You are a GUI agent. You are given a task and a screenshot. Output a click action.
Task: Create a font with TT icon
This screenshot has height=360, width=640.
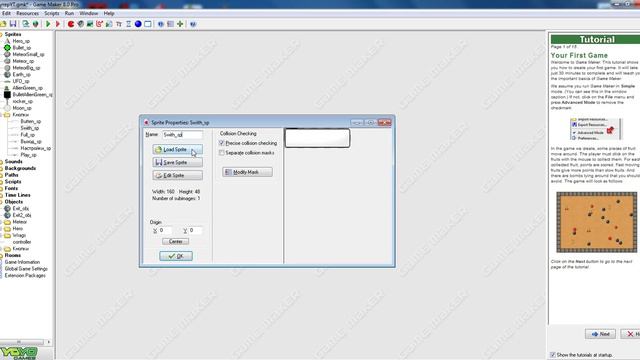tap(119, 24)
